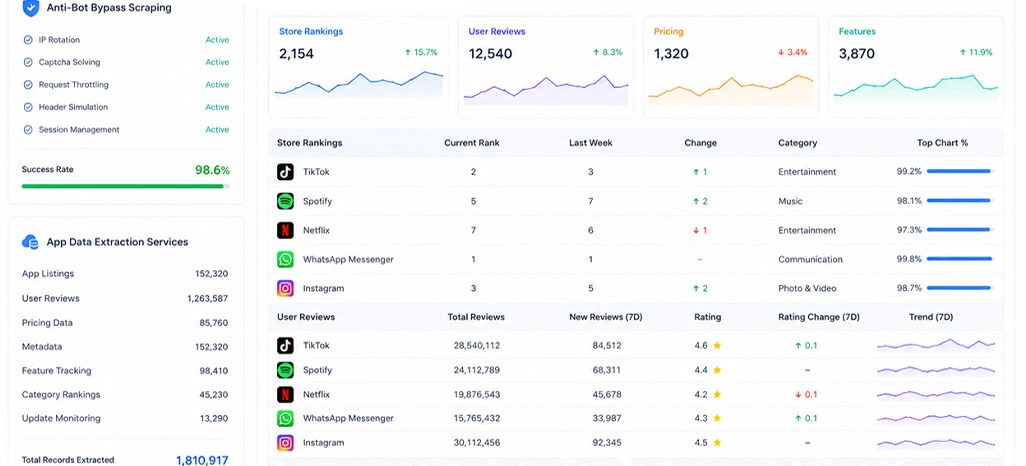Open the Features summary card
Screen dimensions: 1026x466
coord(916,67)
